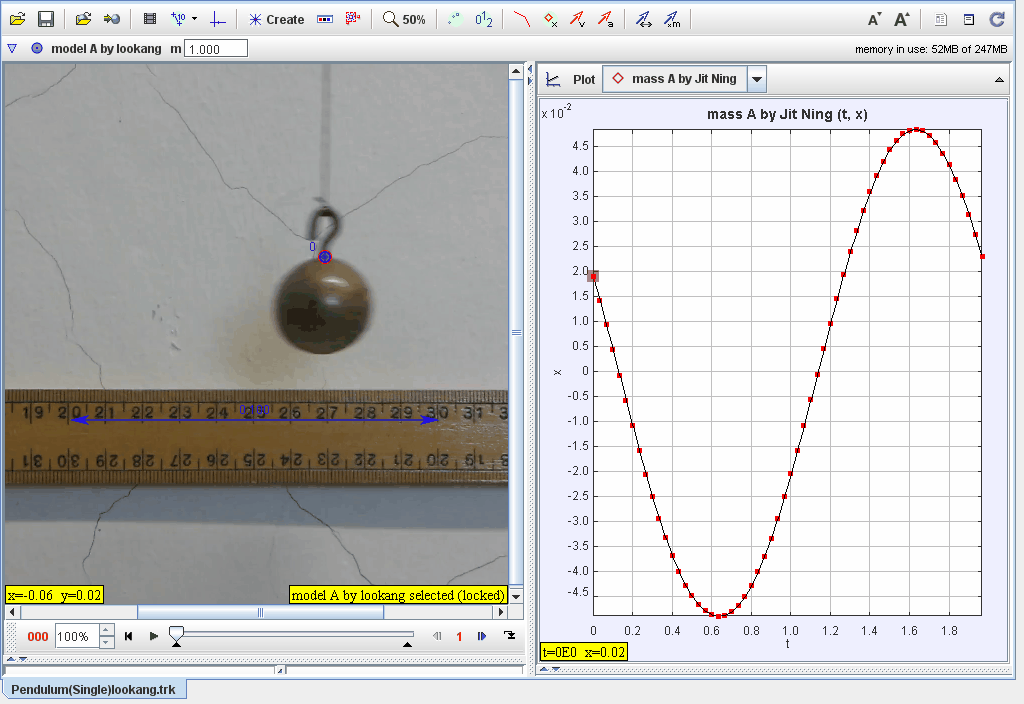The width and height of the screenshot is (1024, 704).
Task: Click the blue track toolbar triangle
Action: coord(12,48)
